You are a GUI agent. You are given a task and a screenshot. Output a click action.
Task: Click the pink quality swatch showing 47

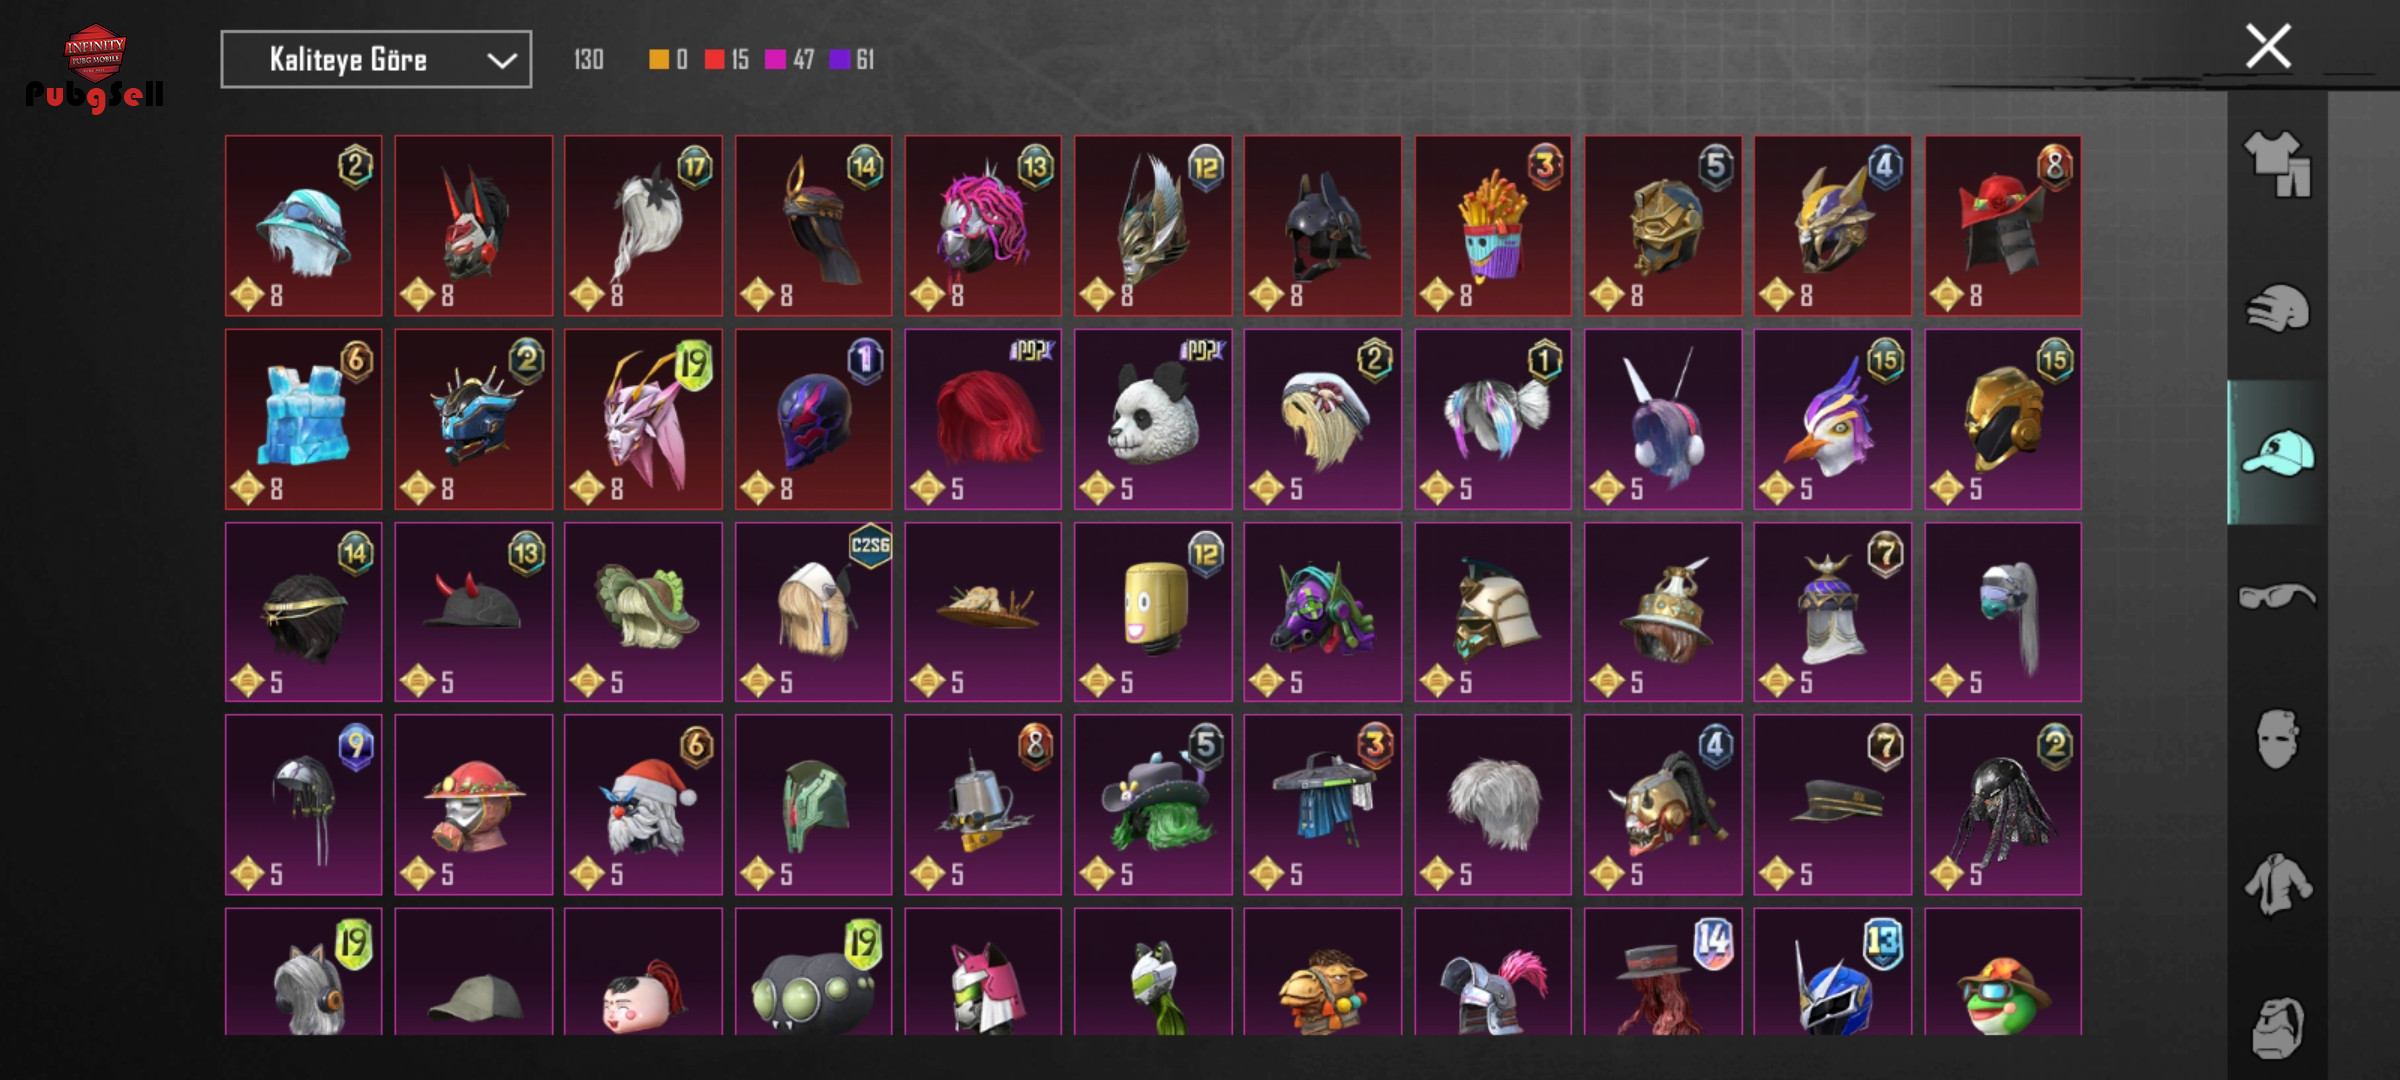coord(775,60)
